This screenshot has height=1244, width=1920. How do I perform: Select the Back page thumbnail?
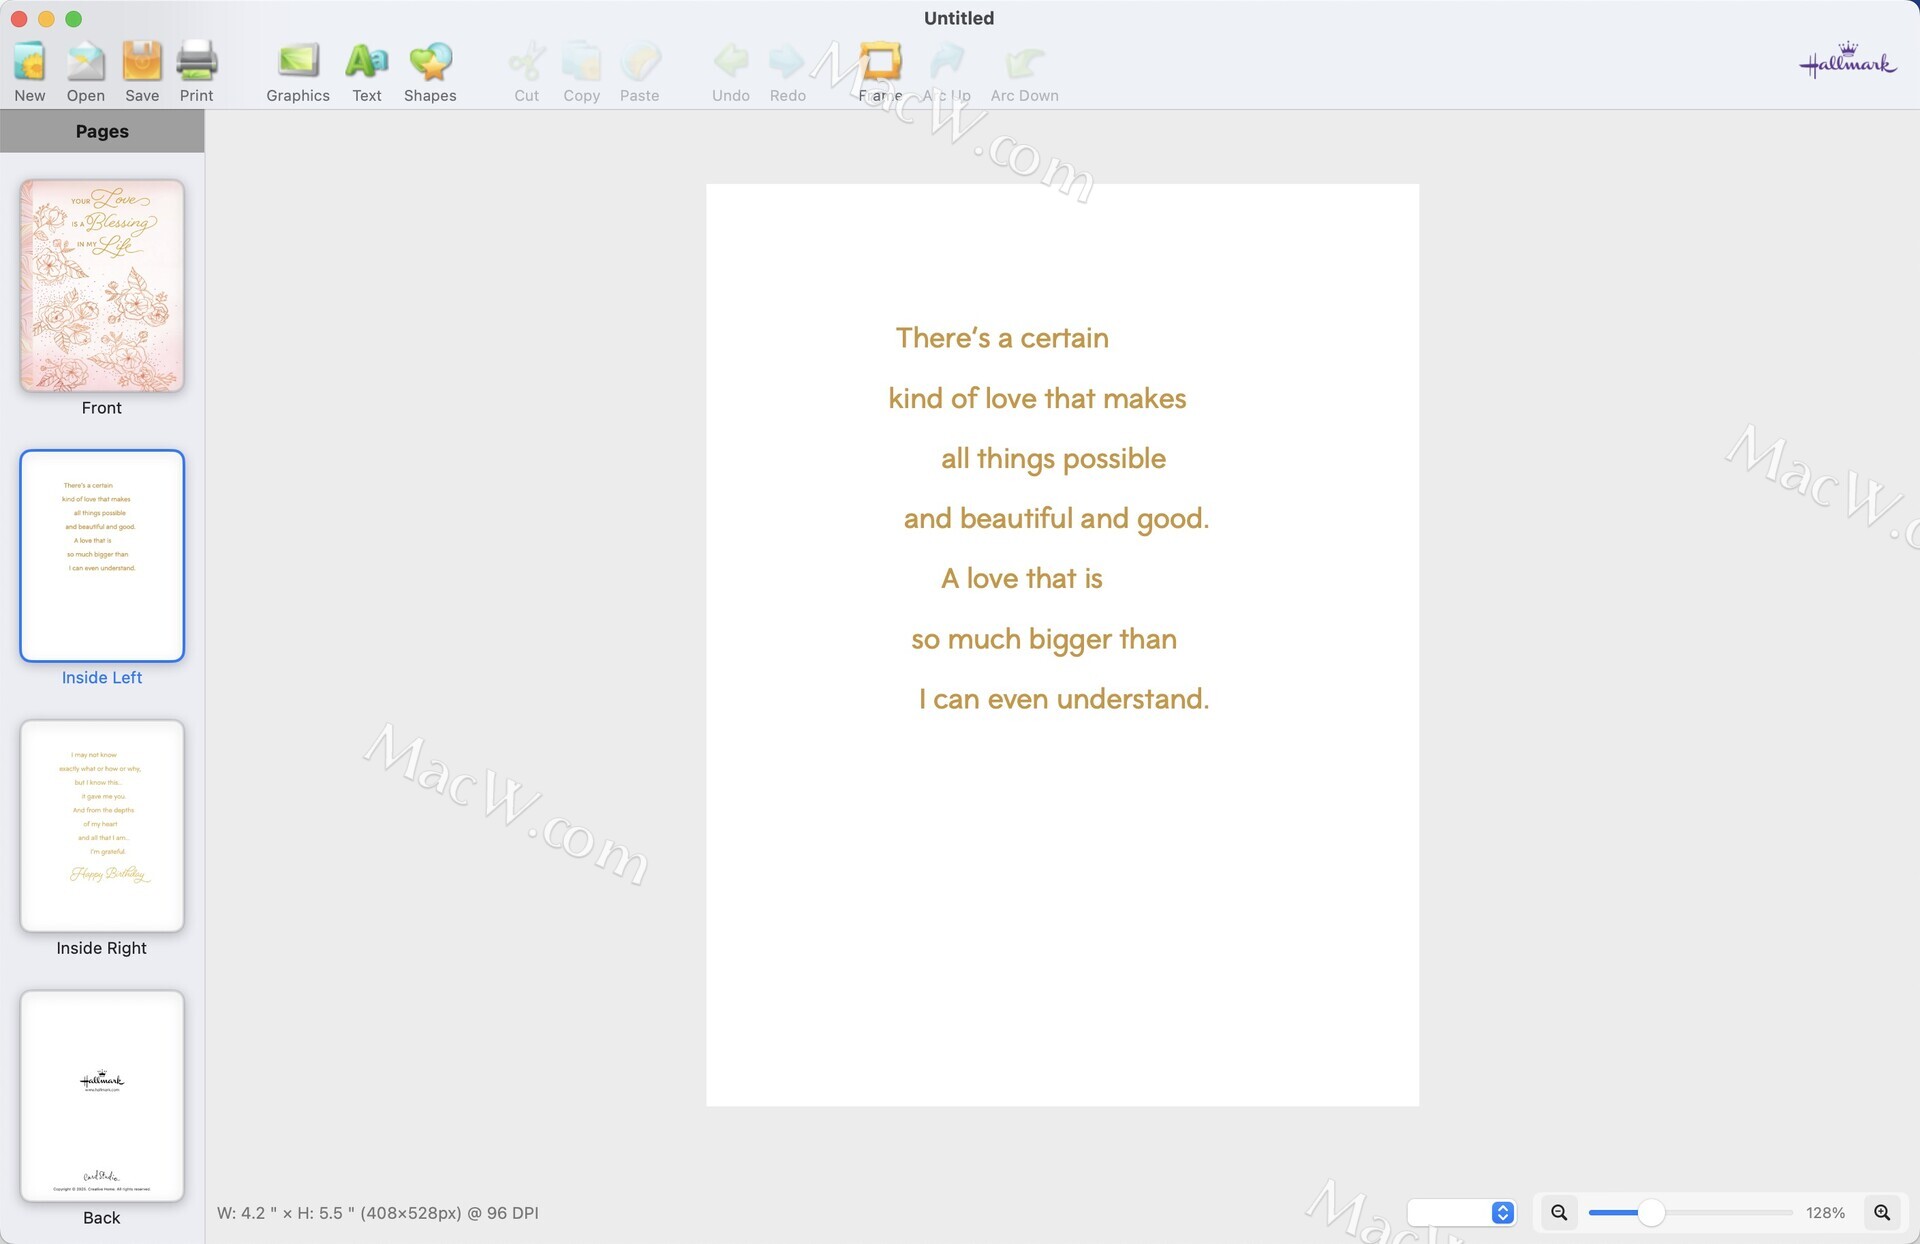click(x=102, y=1095)
